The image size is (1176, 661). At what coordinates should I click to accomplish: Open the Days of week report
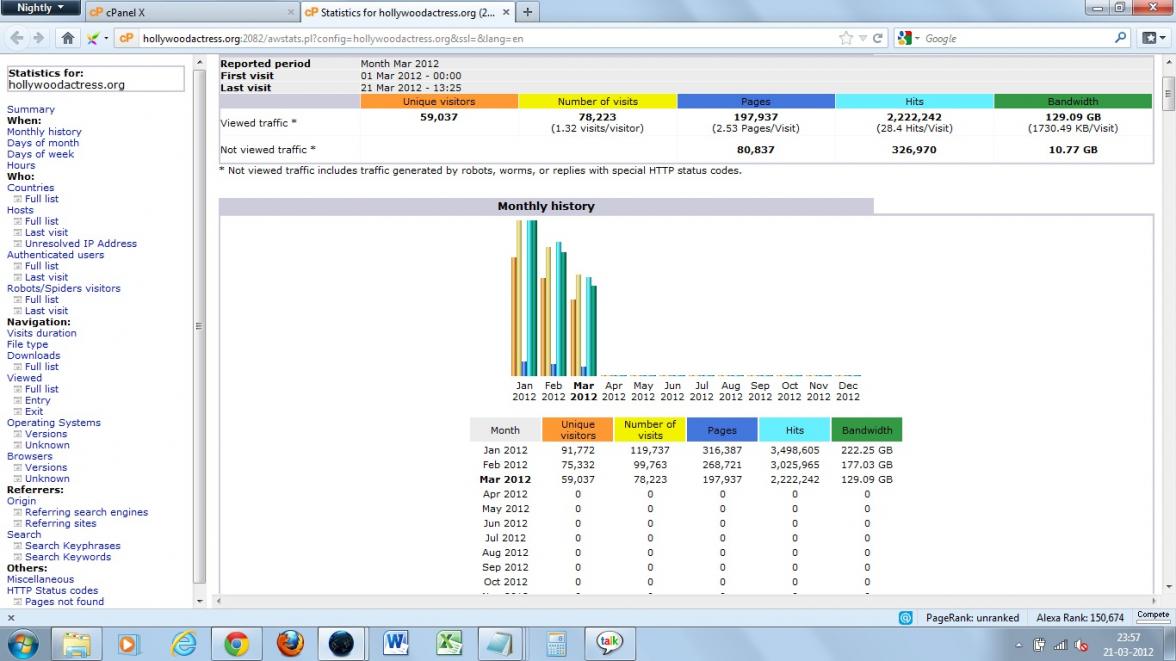point(40,155)
